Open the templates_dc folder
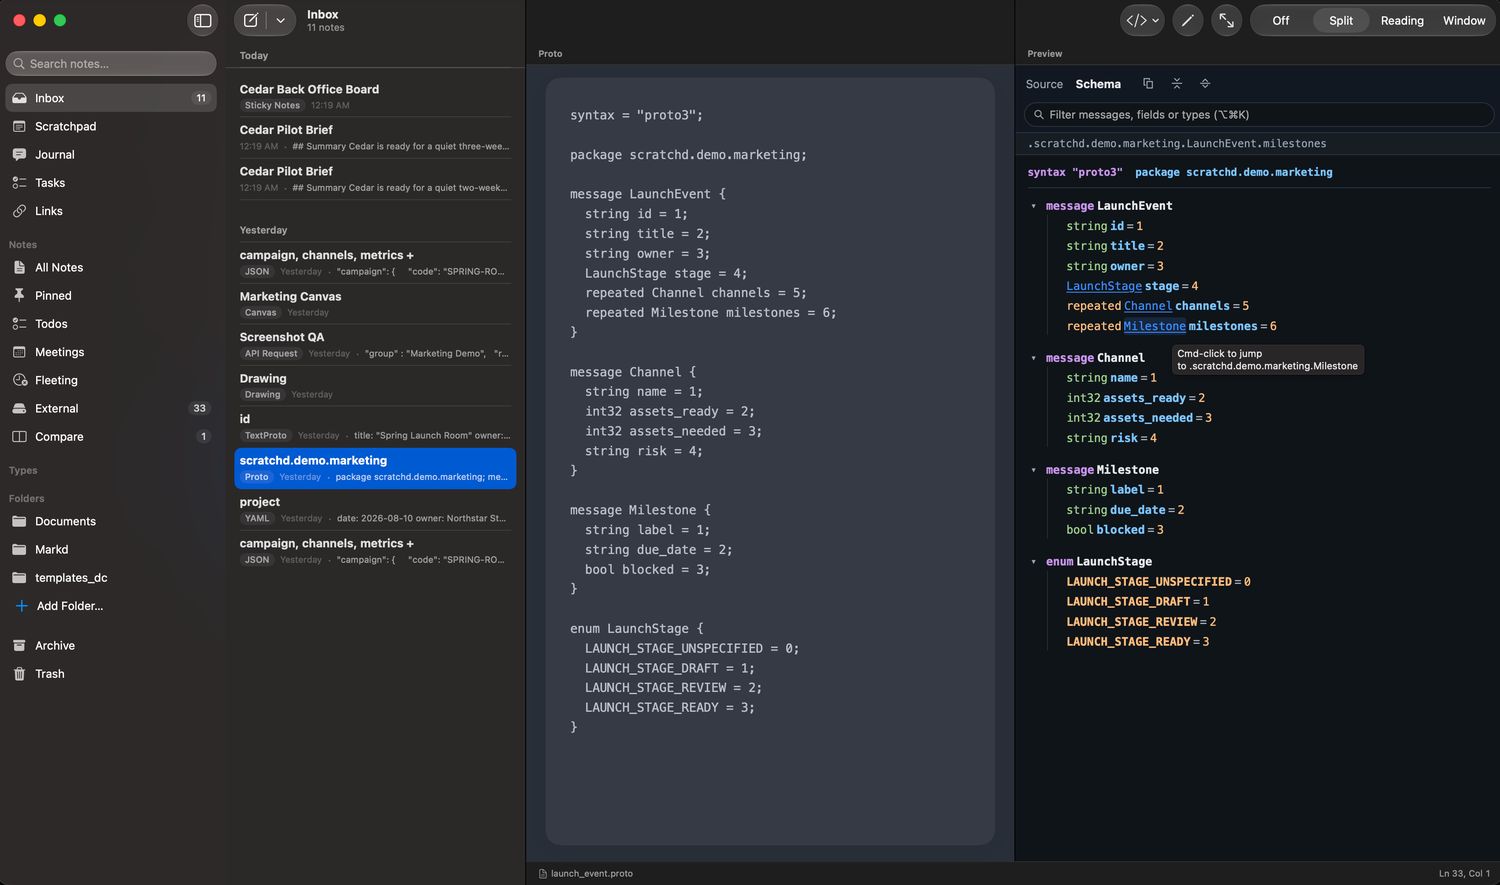This screenshot has width=1500, height=885. point(111,577)
